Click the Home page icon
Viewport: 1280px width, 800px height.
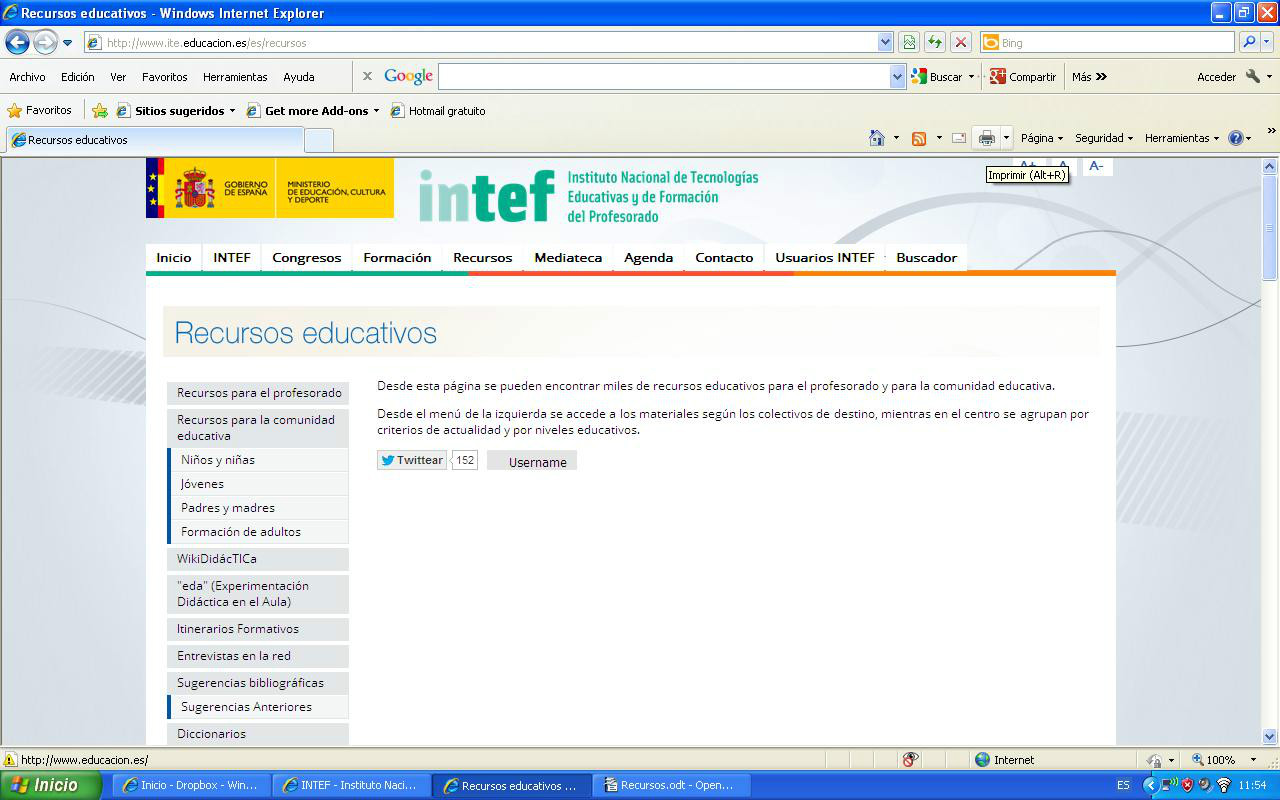877,138
